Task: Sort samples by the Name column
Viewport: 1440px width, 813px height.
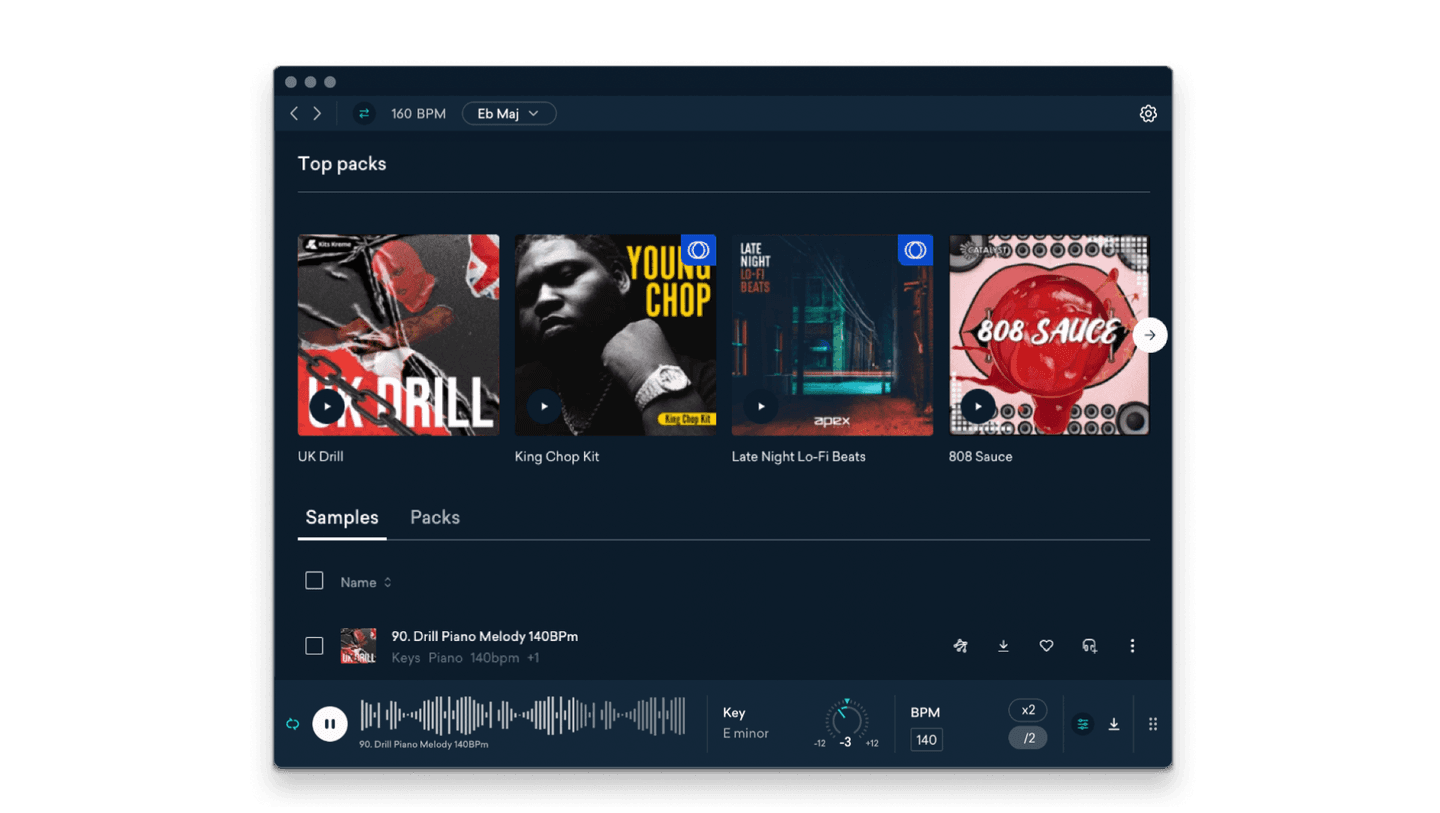Action: (x=366, y=582)
